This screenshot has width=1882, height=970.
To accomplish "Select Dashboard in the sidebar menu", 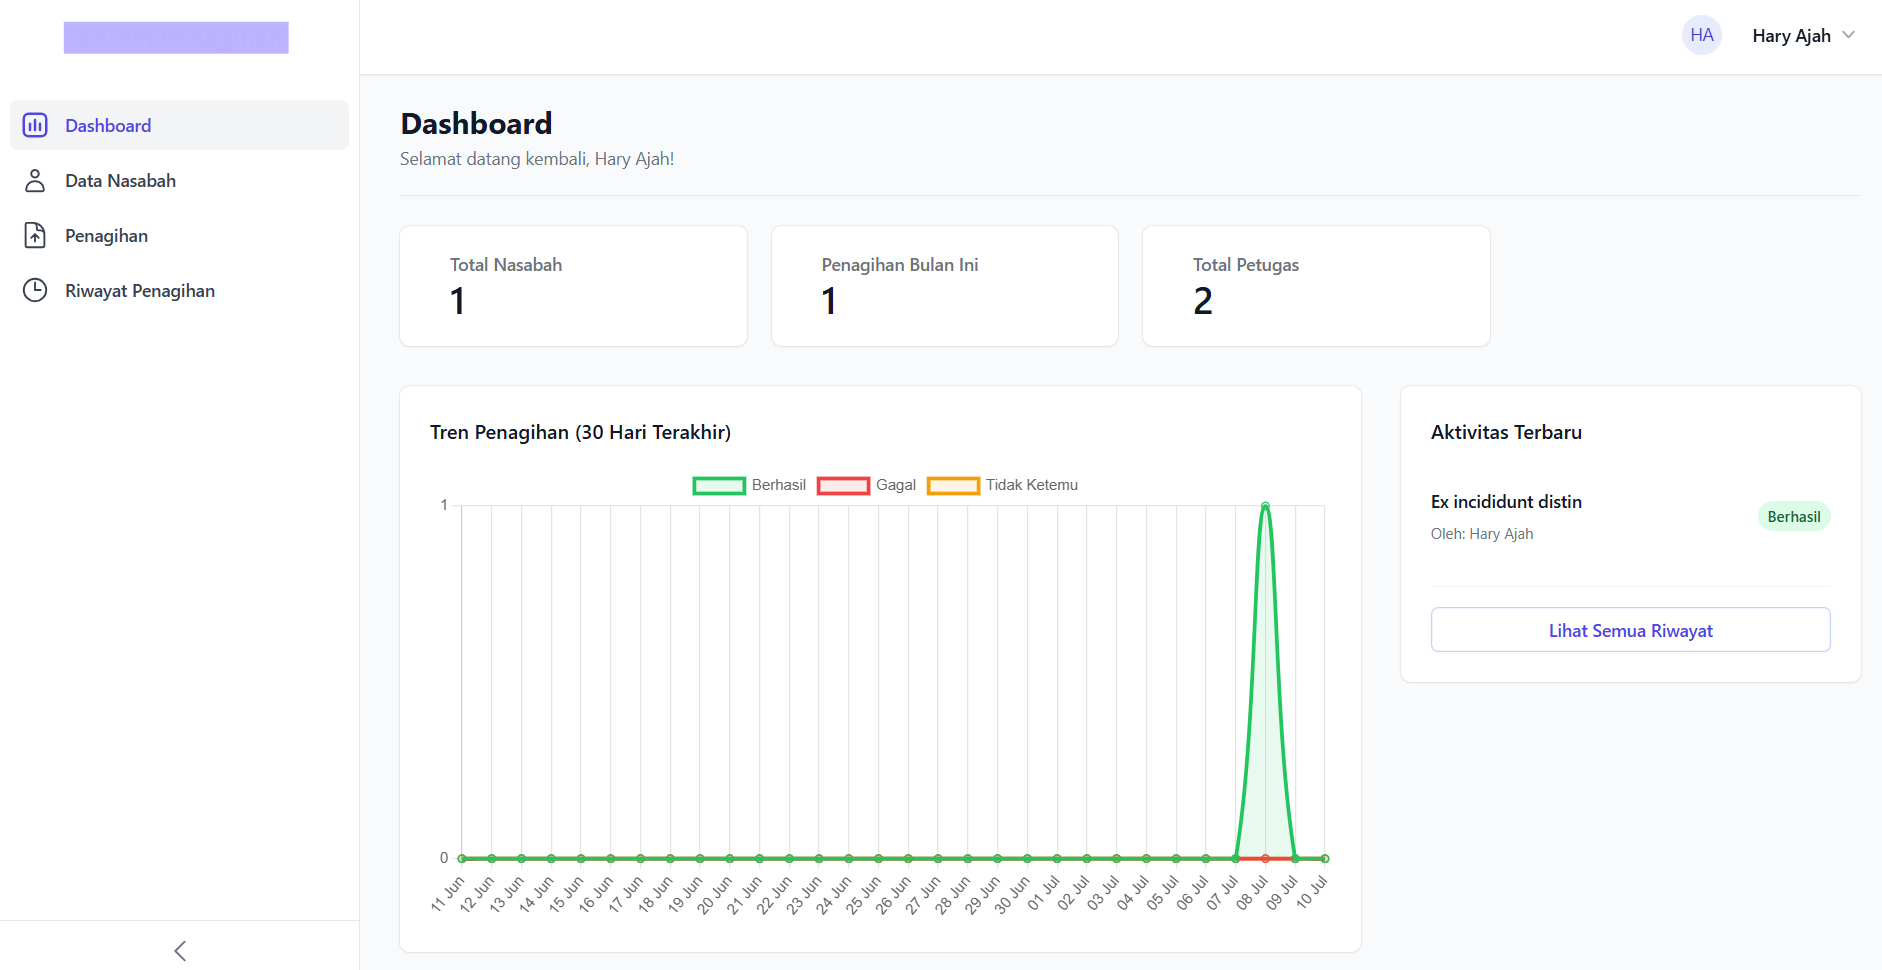I will [108, 125].
